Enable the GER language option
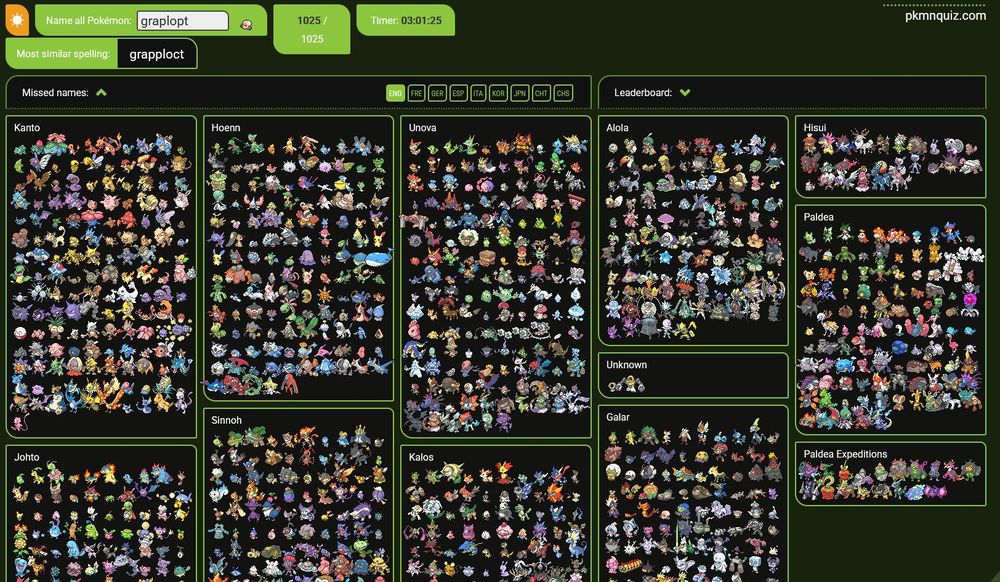This screenshot has width=1000, height=582. pos(437,93)
